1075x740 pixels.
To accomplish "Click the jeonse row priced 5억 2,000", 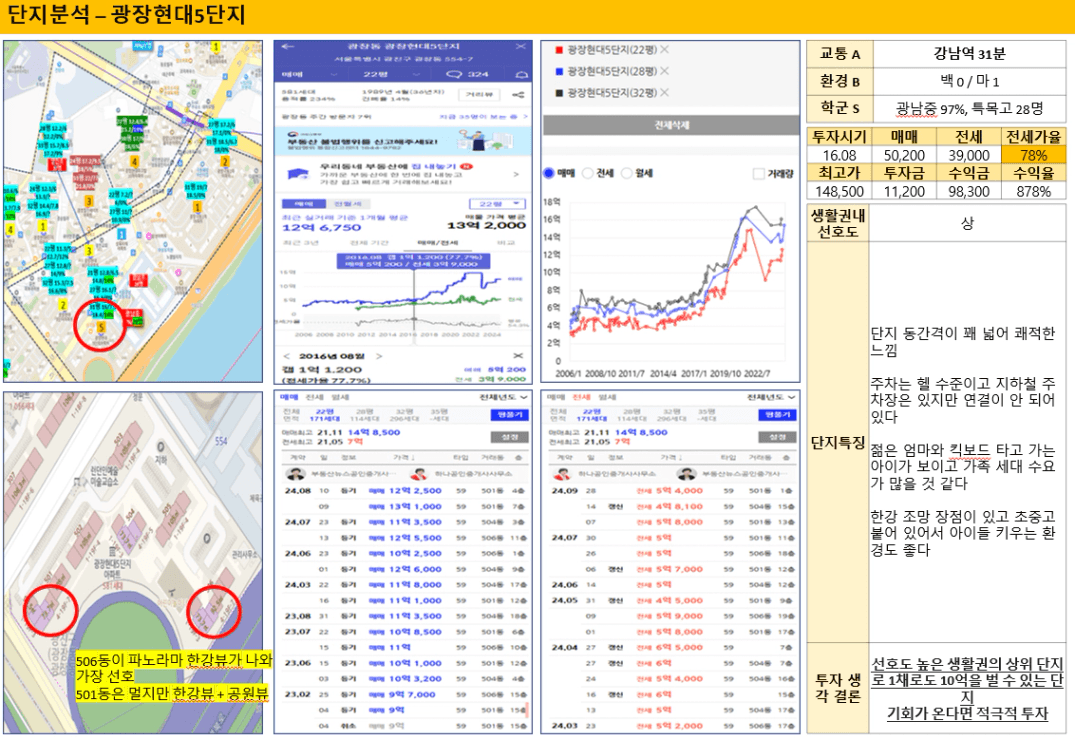I will 672,726.
